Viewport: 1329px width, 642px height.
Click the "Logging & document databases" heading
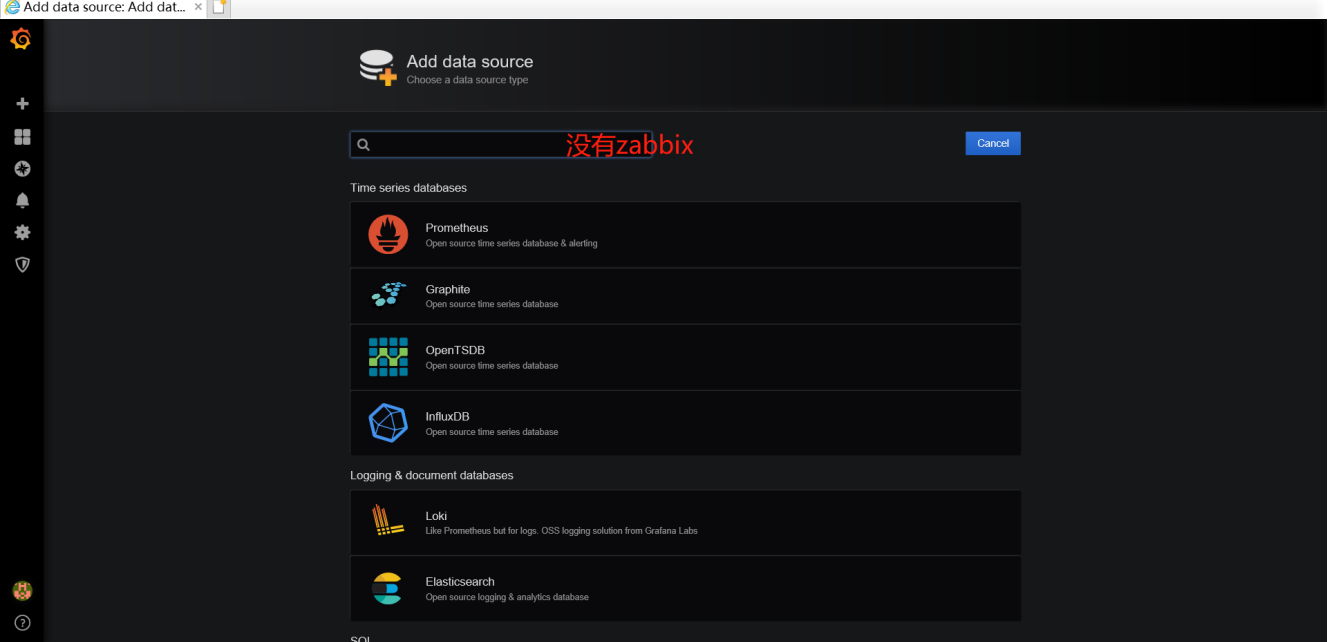point(432,475)
